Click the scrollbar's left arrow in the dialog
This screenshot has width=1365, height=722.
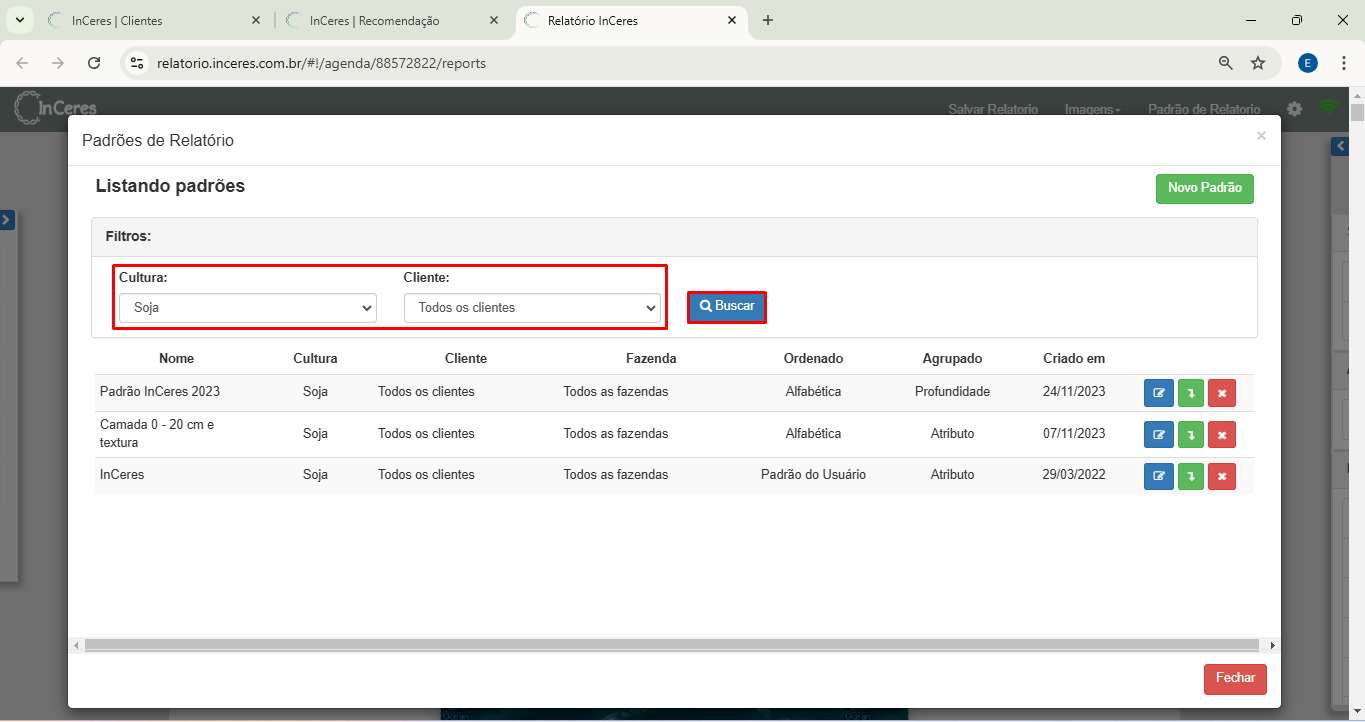pos(77,646)
